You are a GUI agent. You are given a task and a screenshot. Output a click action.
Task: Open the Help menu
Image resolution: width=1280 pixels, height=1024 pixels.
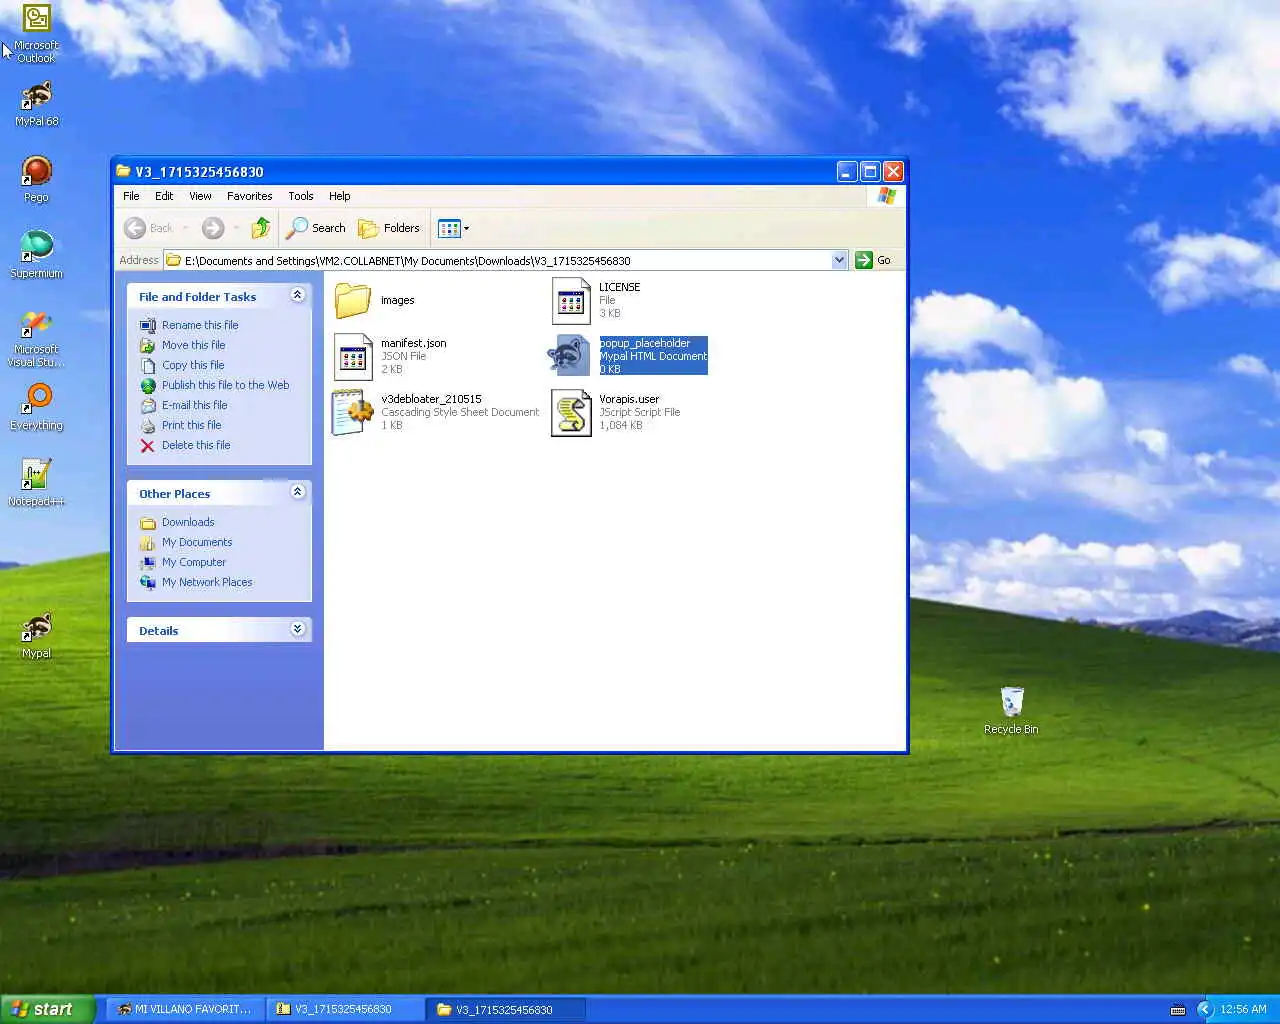coord(340,196)
